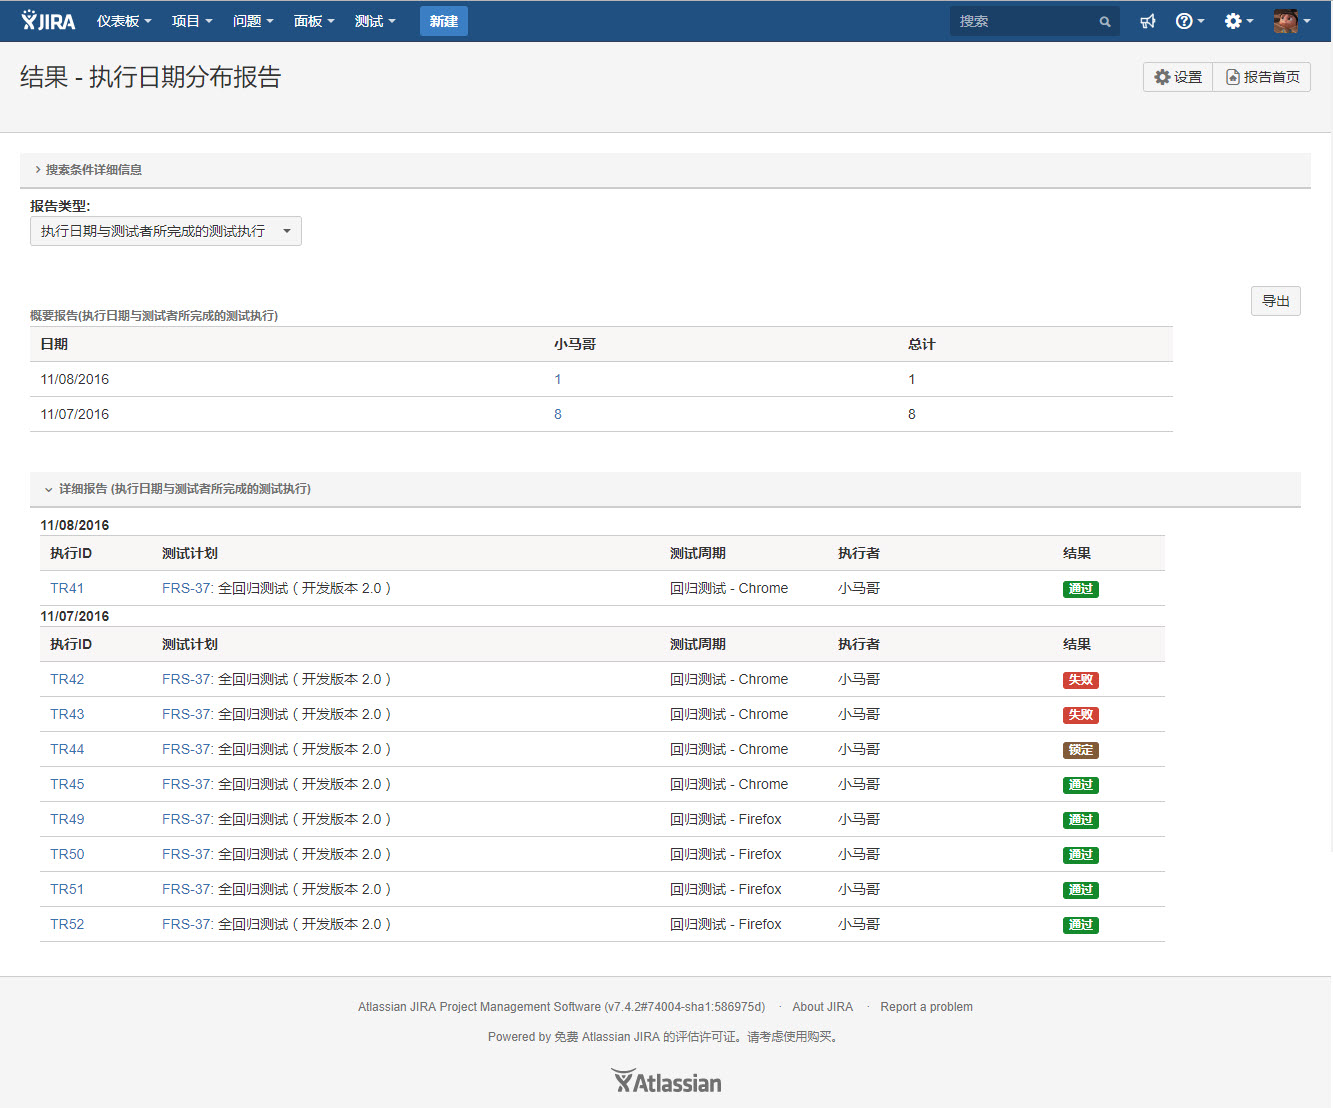Click the search magnifier icon
Image resolution: width=1333 pixels, height=1108 pixels.
click(1105, 22)
